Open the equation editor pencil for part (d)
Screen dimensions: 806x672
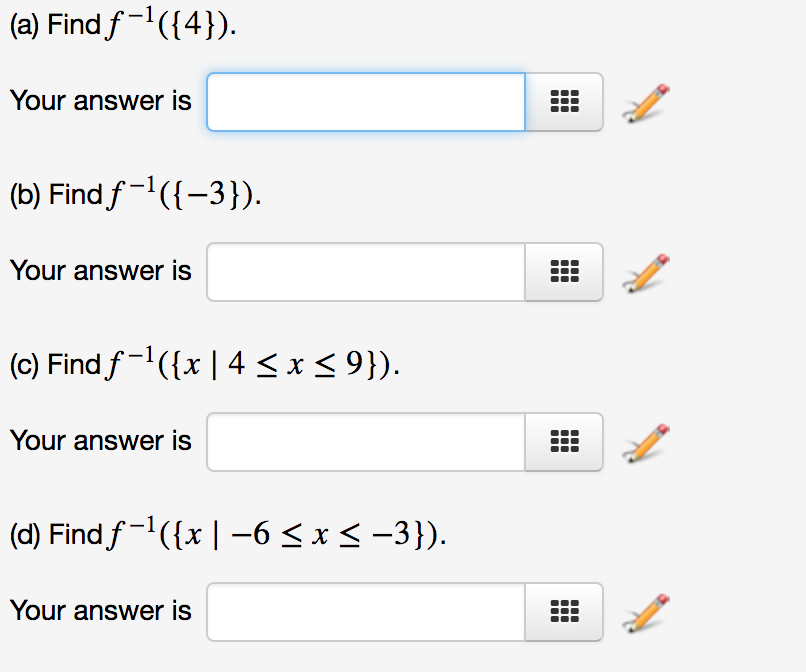(645, 611)
